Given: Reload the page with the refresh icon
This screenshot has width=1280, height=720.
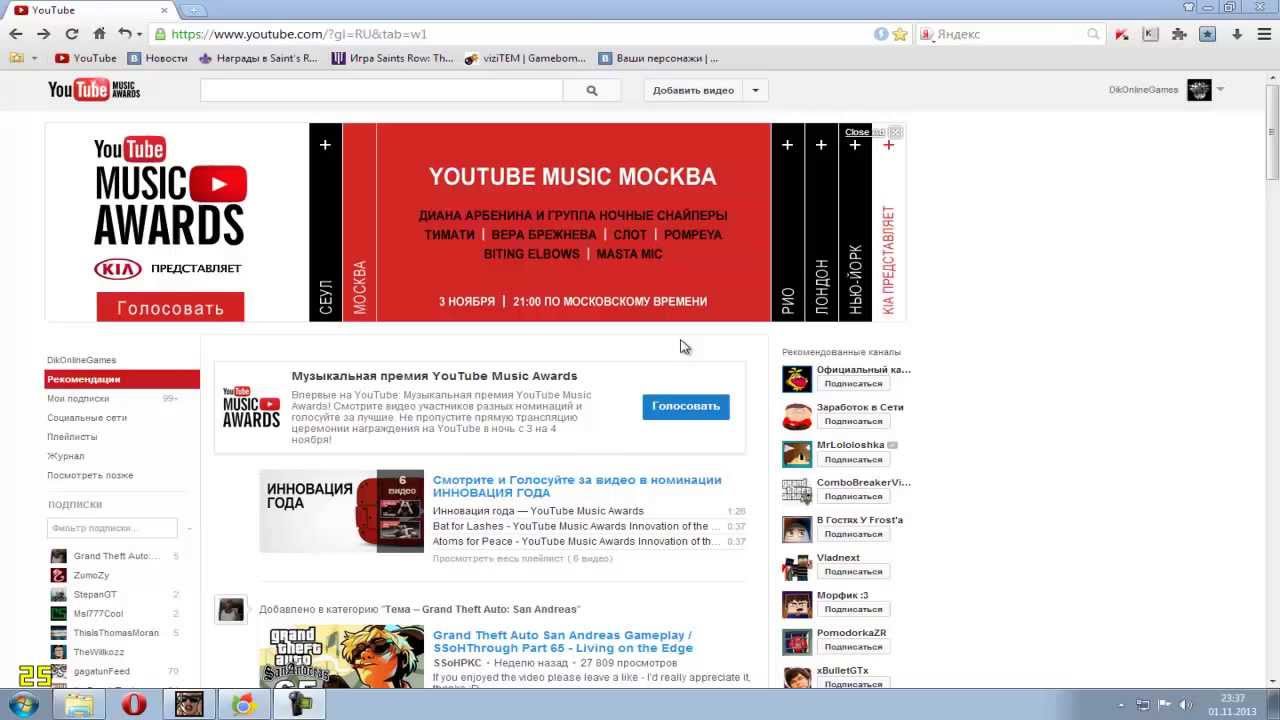Looking at the screenshot, I should click(71, 34).
